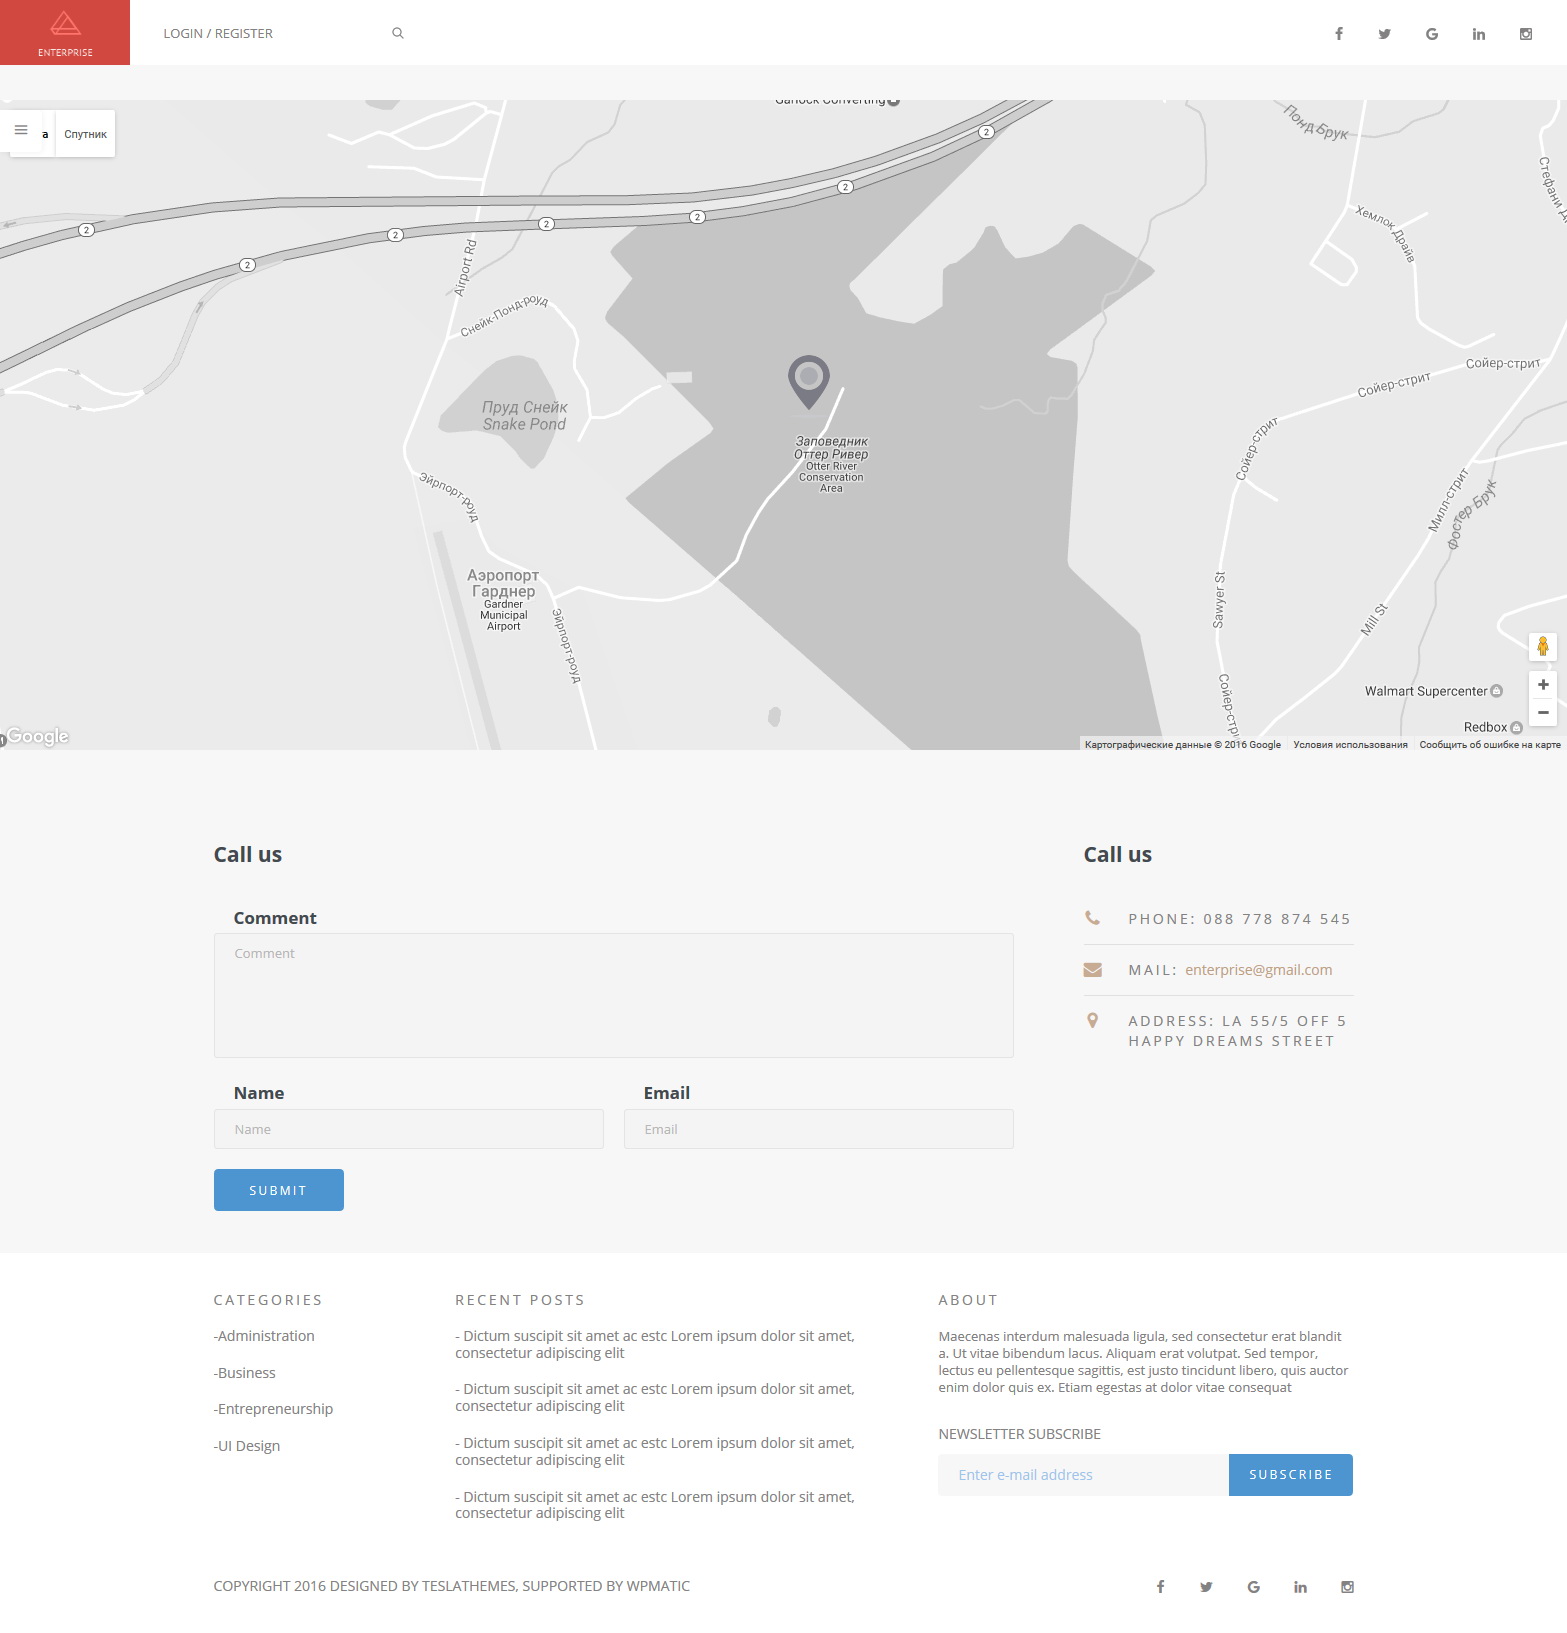Viewport: 1567px width, 1633px height.
Task: Open Instagram icon in the footer
Action: point(1347,1587)
